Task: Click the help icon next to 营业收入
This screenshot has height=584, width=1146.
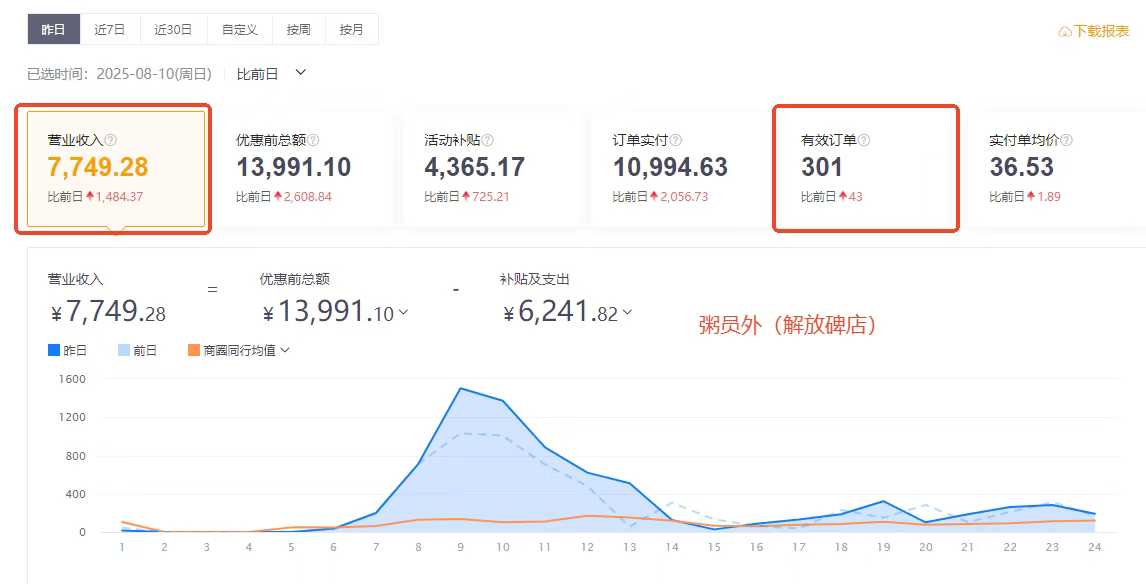Action: coord(110,140)
